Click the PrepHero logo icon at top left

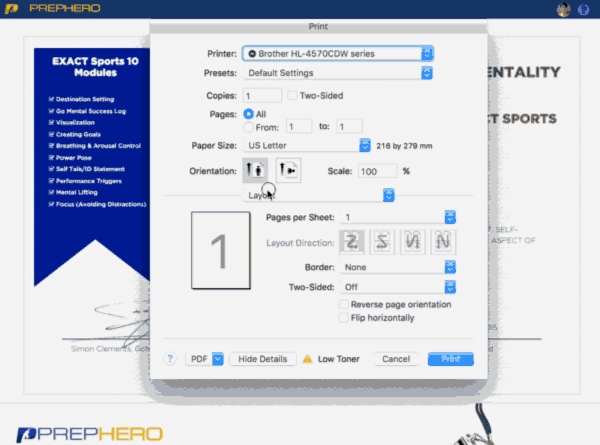pyautogui.click(x=12, y=8)
